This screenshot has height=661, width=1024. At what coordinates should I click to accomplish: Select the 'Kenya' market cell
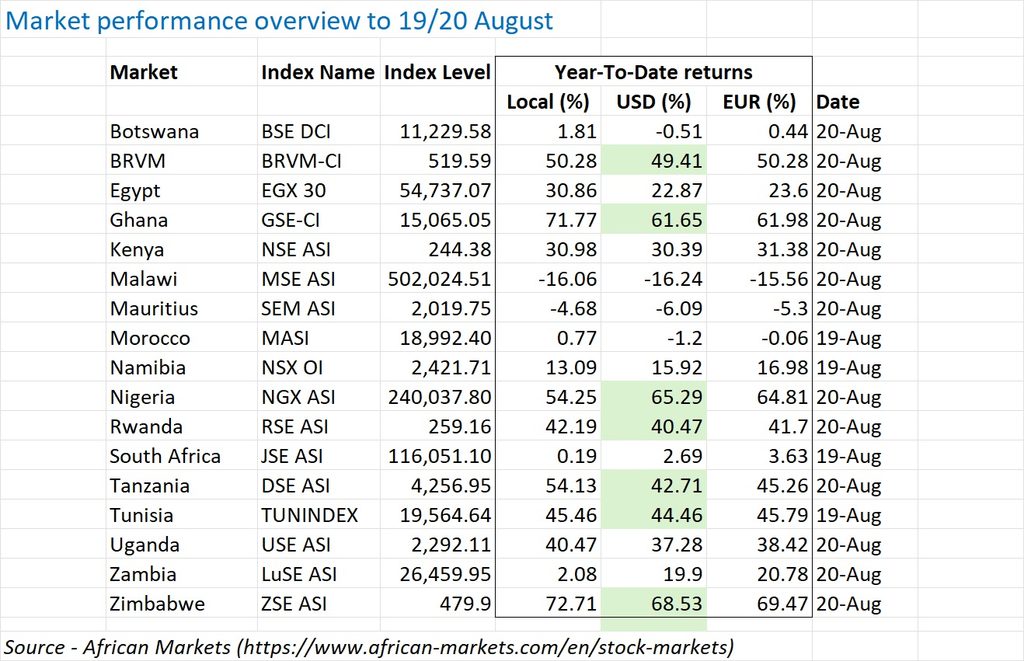tap(182, 249)
